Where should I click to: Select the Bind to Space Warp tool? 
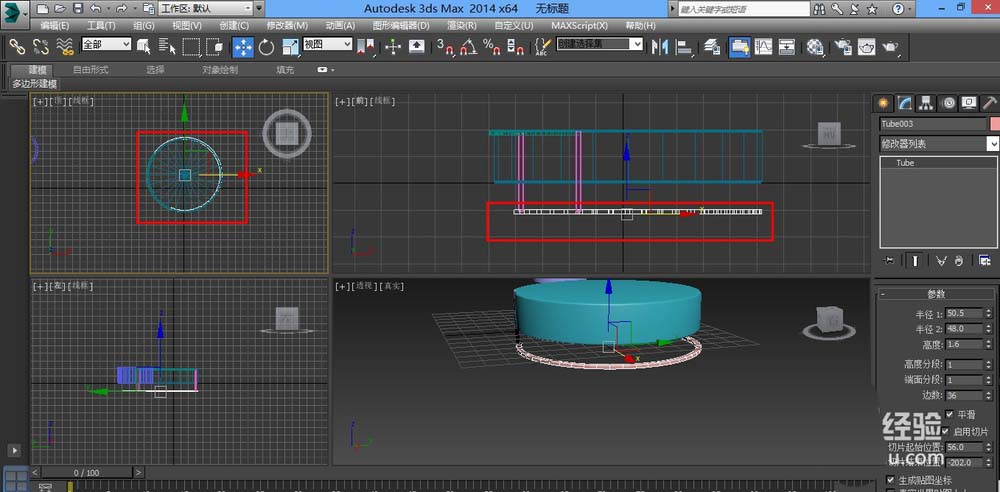tap(64, 47)
